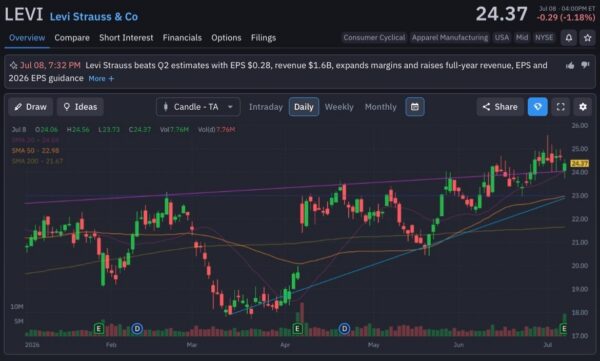Select the Monthly timeframe
The height and width of the screenshot is (361, 600).
381,107
